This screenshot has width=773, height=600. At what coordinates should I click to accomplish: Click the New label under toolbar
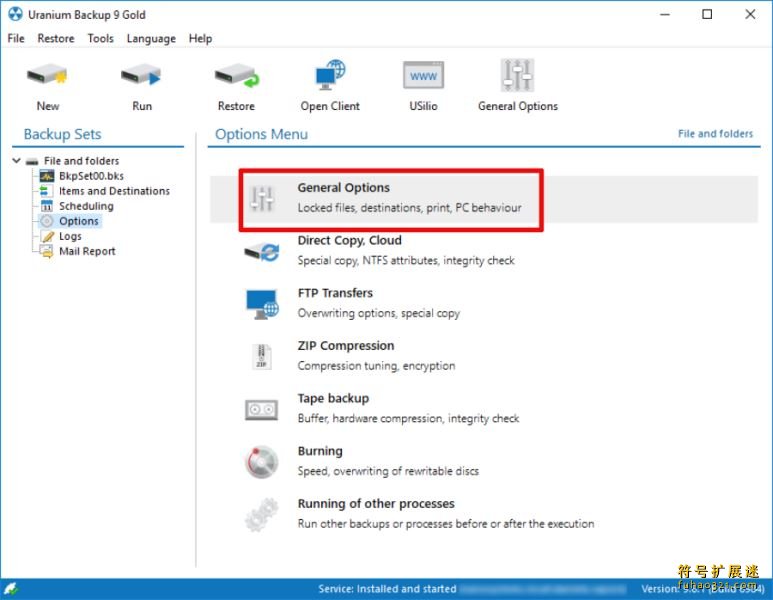[48, 106]
